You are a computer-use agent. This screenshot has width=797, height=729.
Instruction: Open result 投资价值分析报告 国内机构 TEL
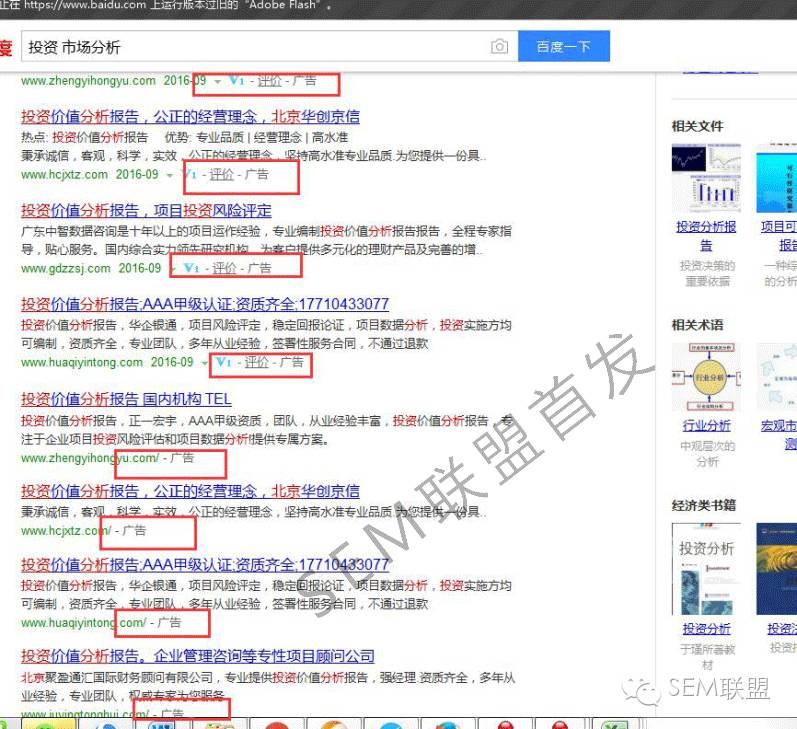126,399
